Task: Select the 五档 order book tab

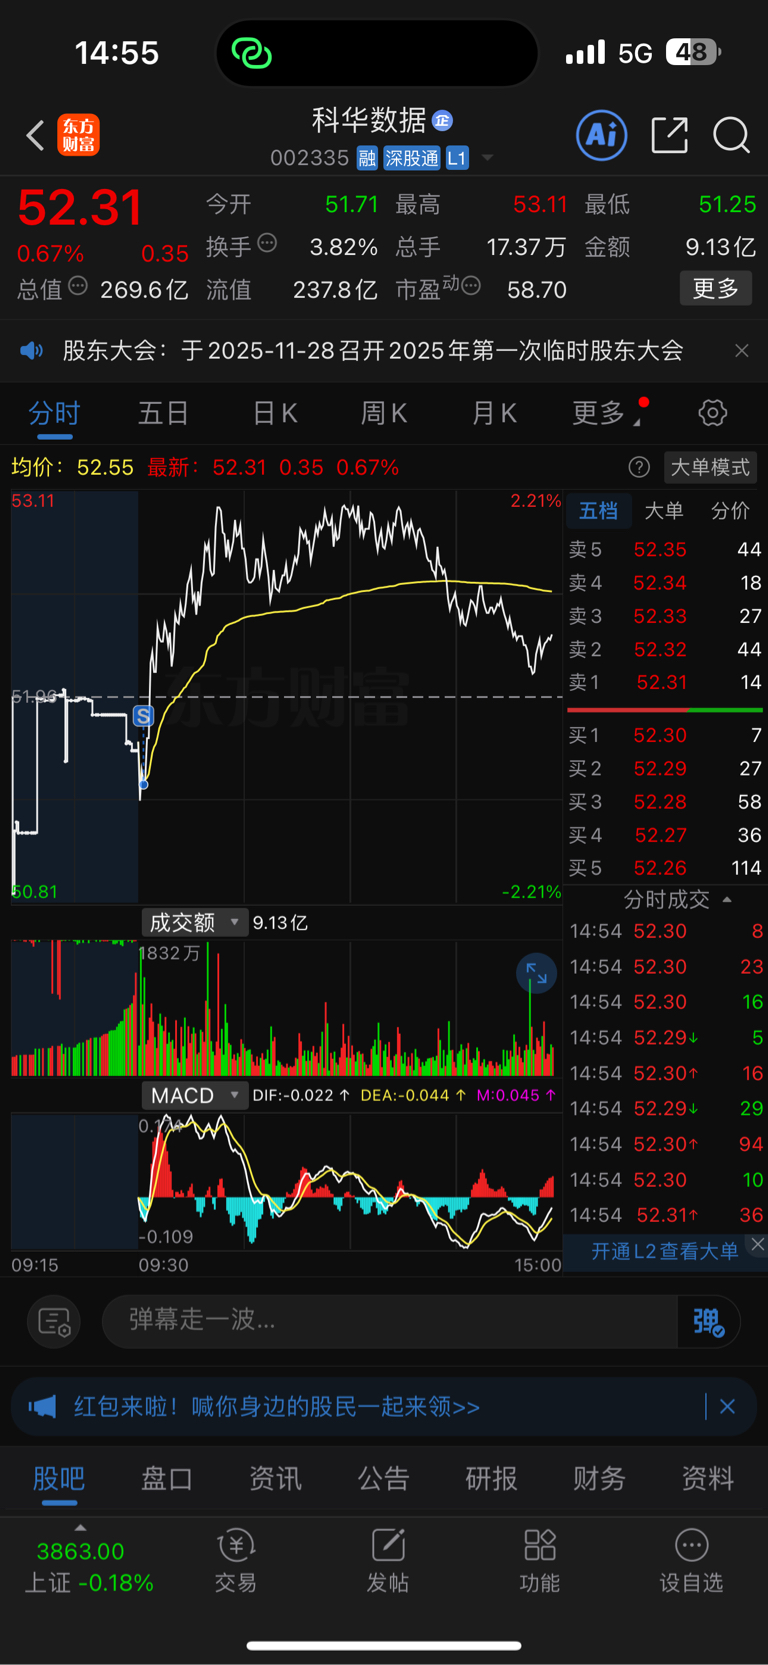Action: [x=598, y=511]
